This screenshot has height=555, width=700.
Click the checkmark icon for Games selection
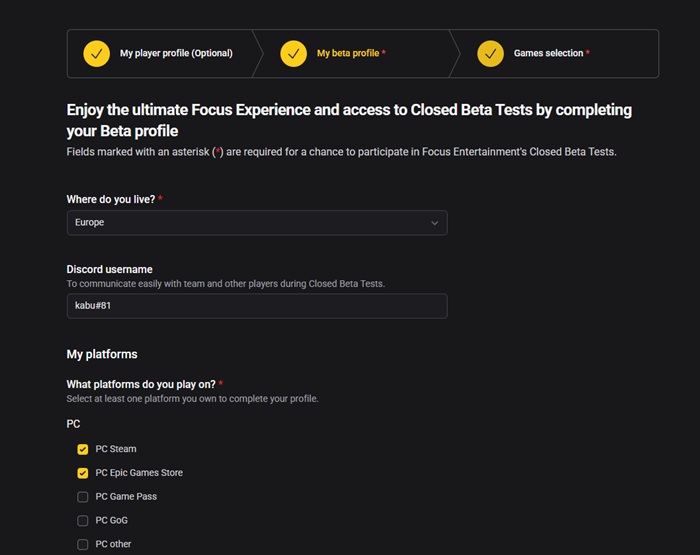tap(491, 53)
